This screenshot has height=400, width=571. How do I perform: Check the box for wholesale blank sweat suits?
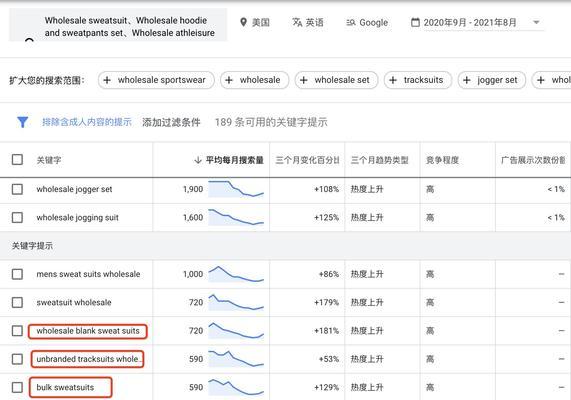[17, 331]
